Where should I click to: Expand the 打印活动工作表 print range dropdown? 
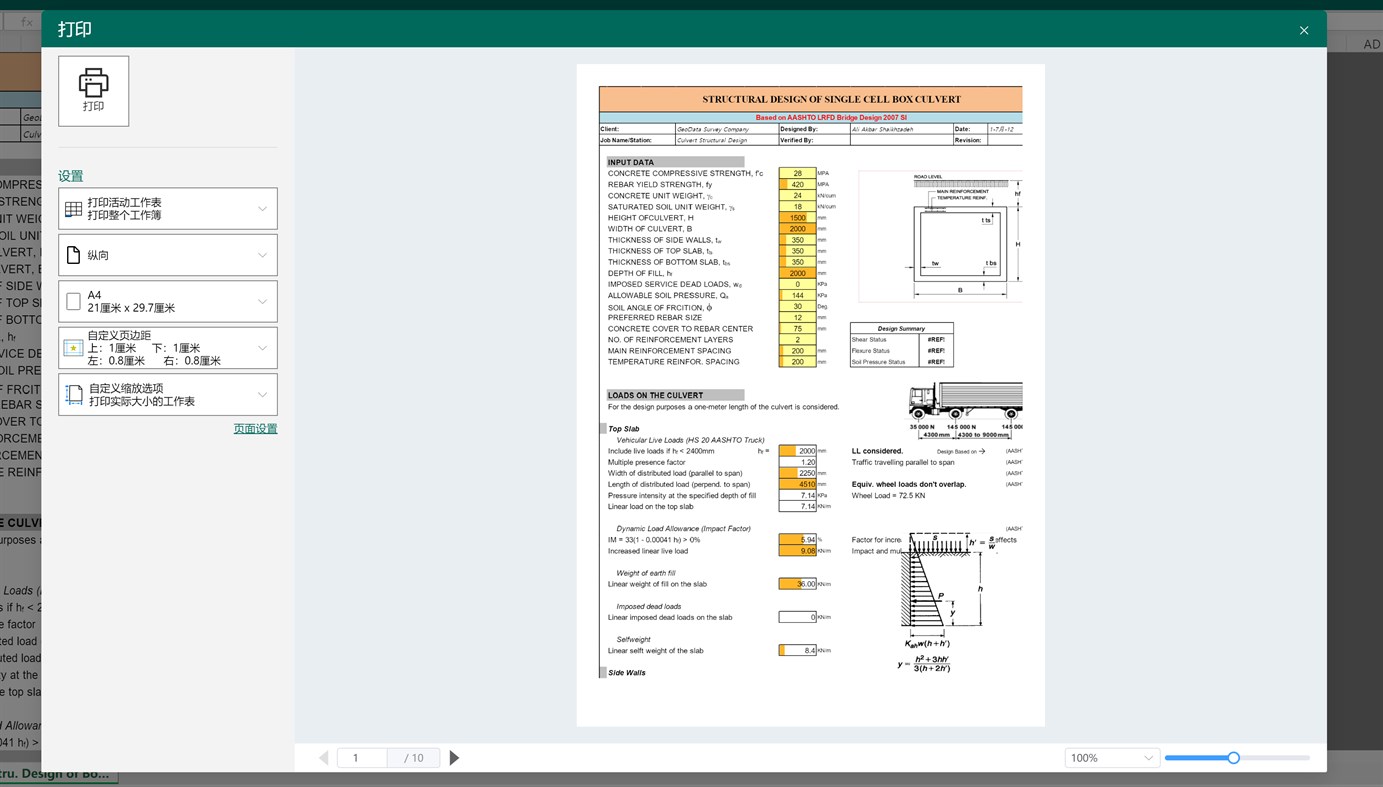pos(260,208)
